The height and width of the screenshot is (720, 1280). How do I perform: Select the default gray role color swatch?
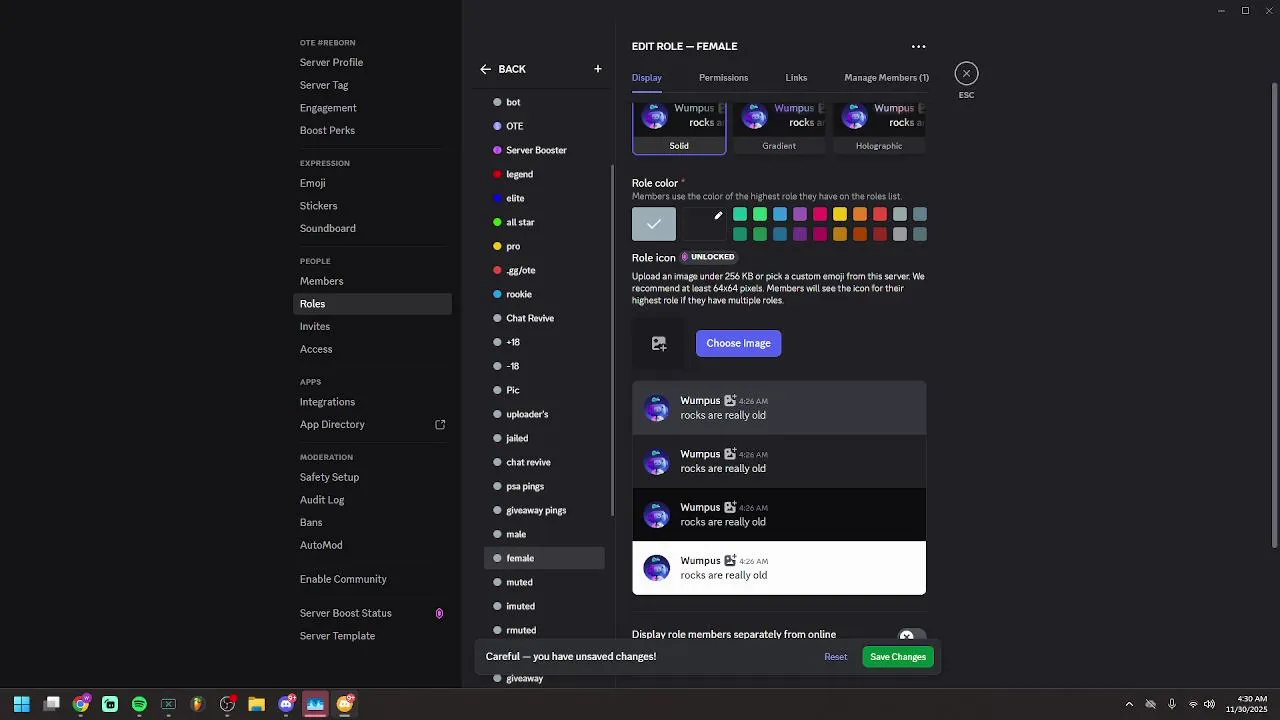coord(654,224)
